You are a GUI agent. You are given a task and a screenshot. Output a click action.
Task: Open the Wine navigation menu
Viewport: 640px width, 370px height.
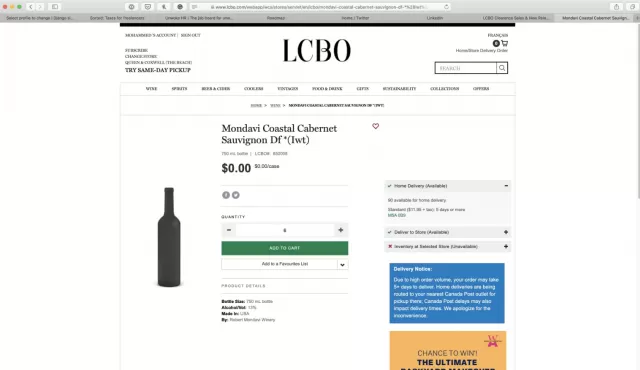(151, 89)
